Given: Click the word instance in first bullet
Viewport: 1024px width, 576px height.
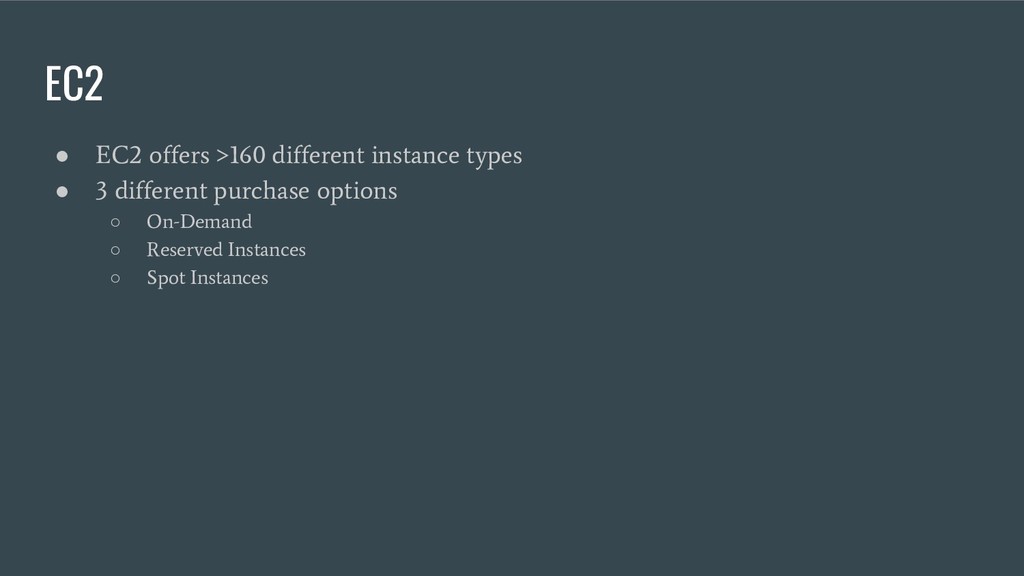Looking at the screenshot, I should pyautogui.click(x=415, y=155).
